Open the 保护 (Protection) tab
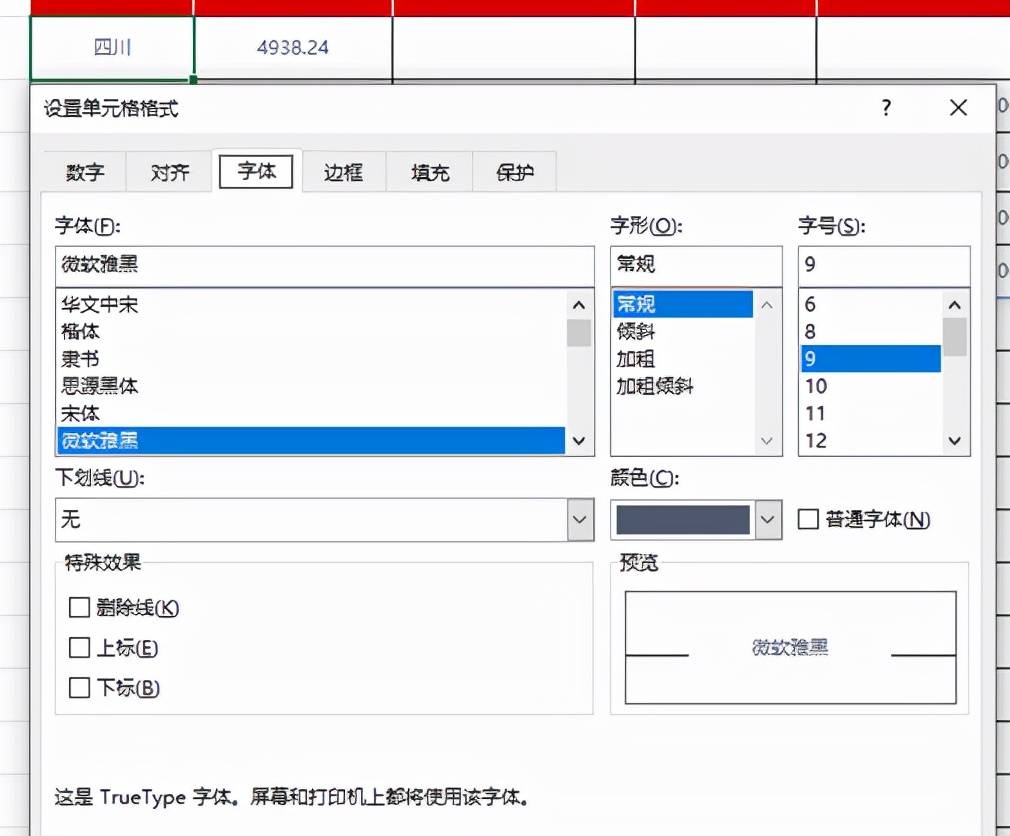This screenshot has height=836, width=1010. coord(515,172)
